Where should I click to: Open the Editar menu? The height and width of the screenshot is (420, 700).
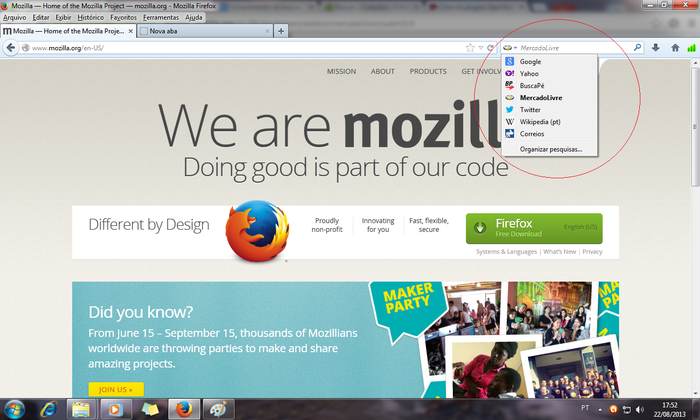[x=41, y=17]
